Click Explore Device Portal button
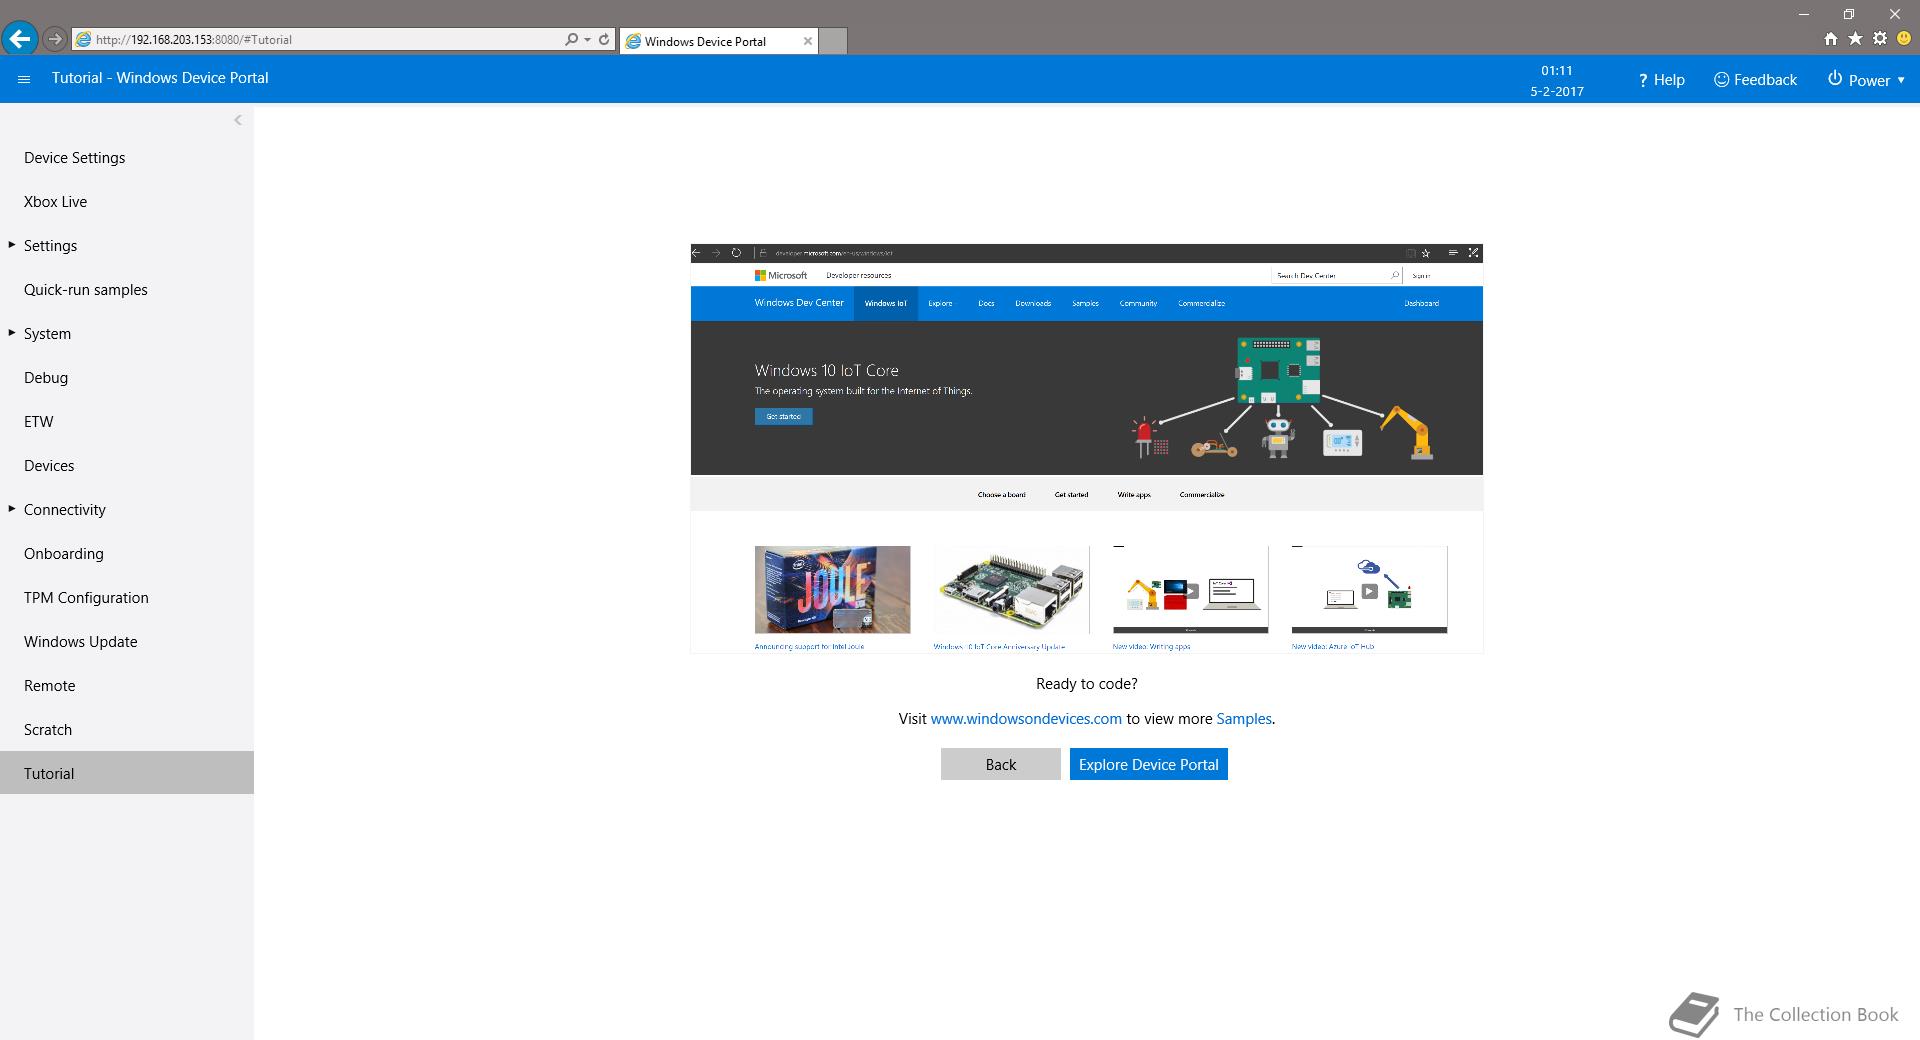Viewport: 1920px width, 1040px height. pos(1148,764)
